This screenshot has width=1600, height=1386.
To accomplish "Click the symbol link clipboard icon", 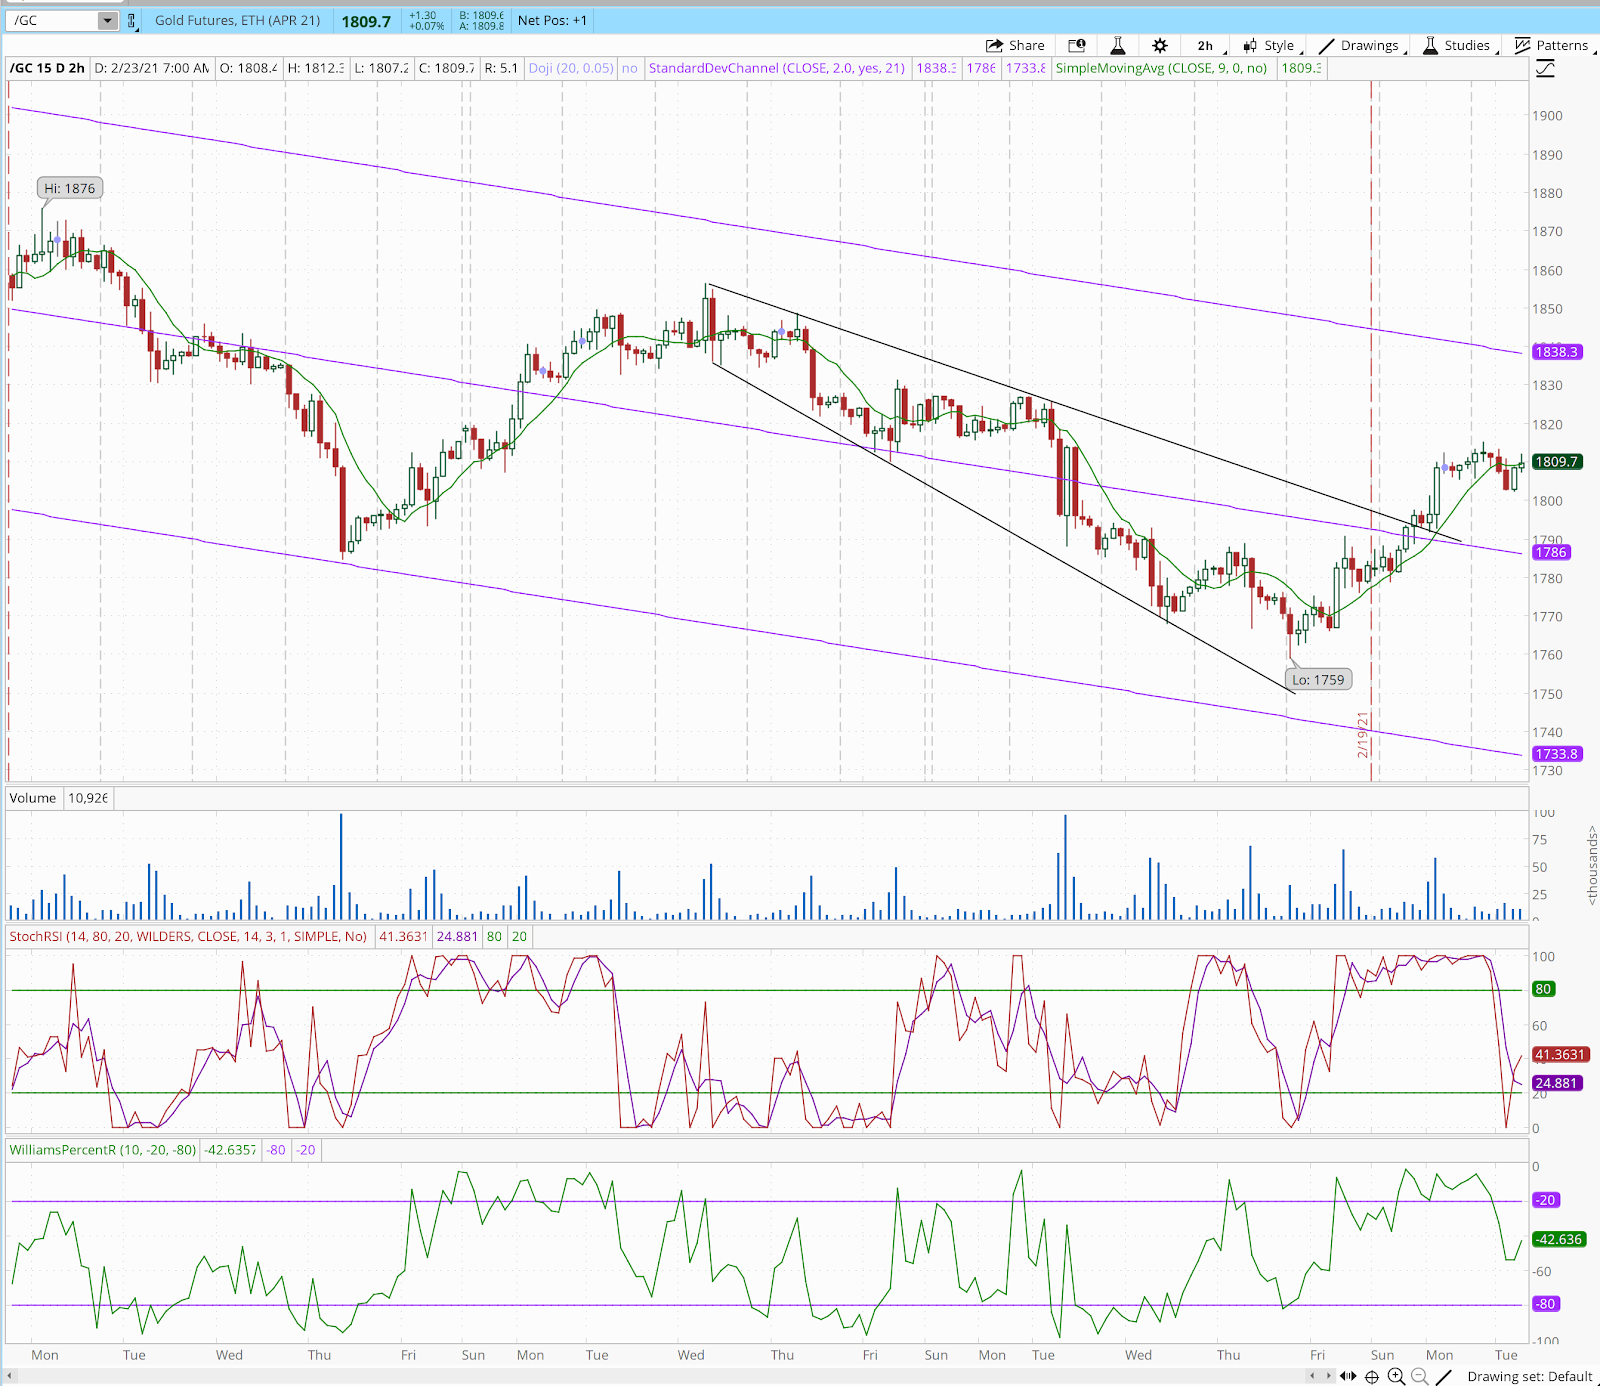I will click(x=131, y=20).
